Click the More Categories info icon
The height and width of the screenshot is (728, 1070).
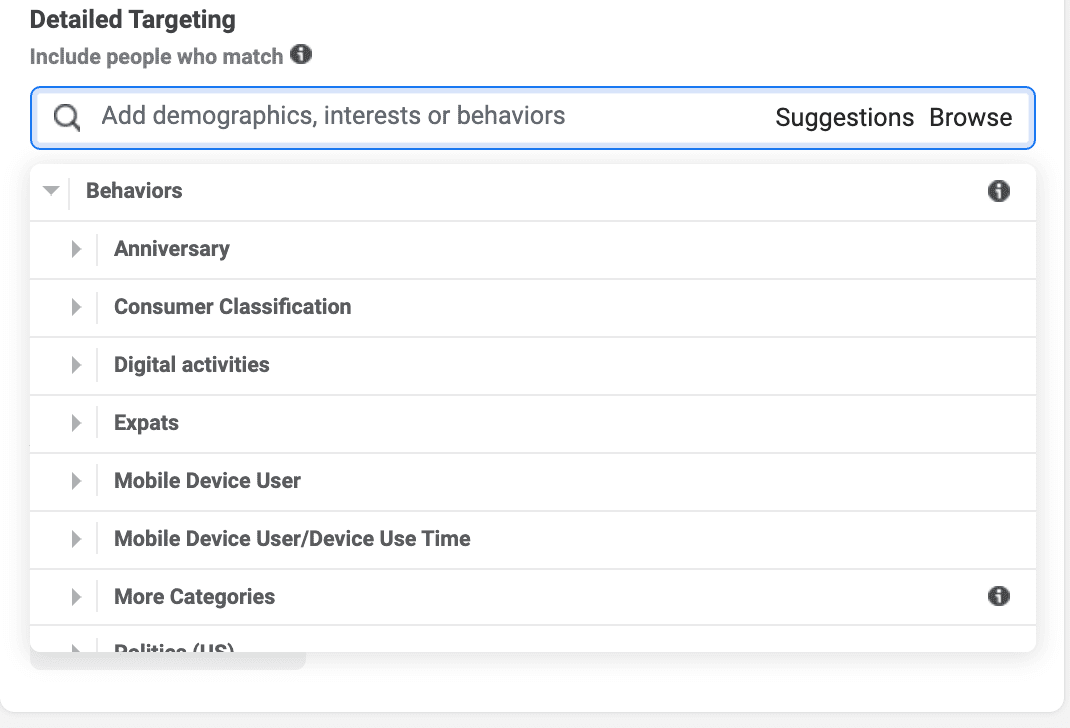998,597
